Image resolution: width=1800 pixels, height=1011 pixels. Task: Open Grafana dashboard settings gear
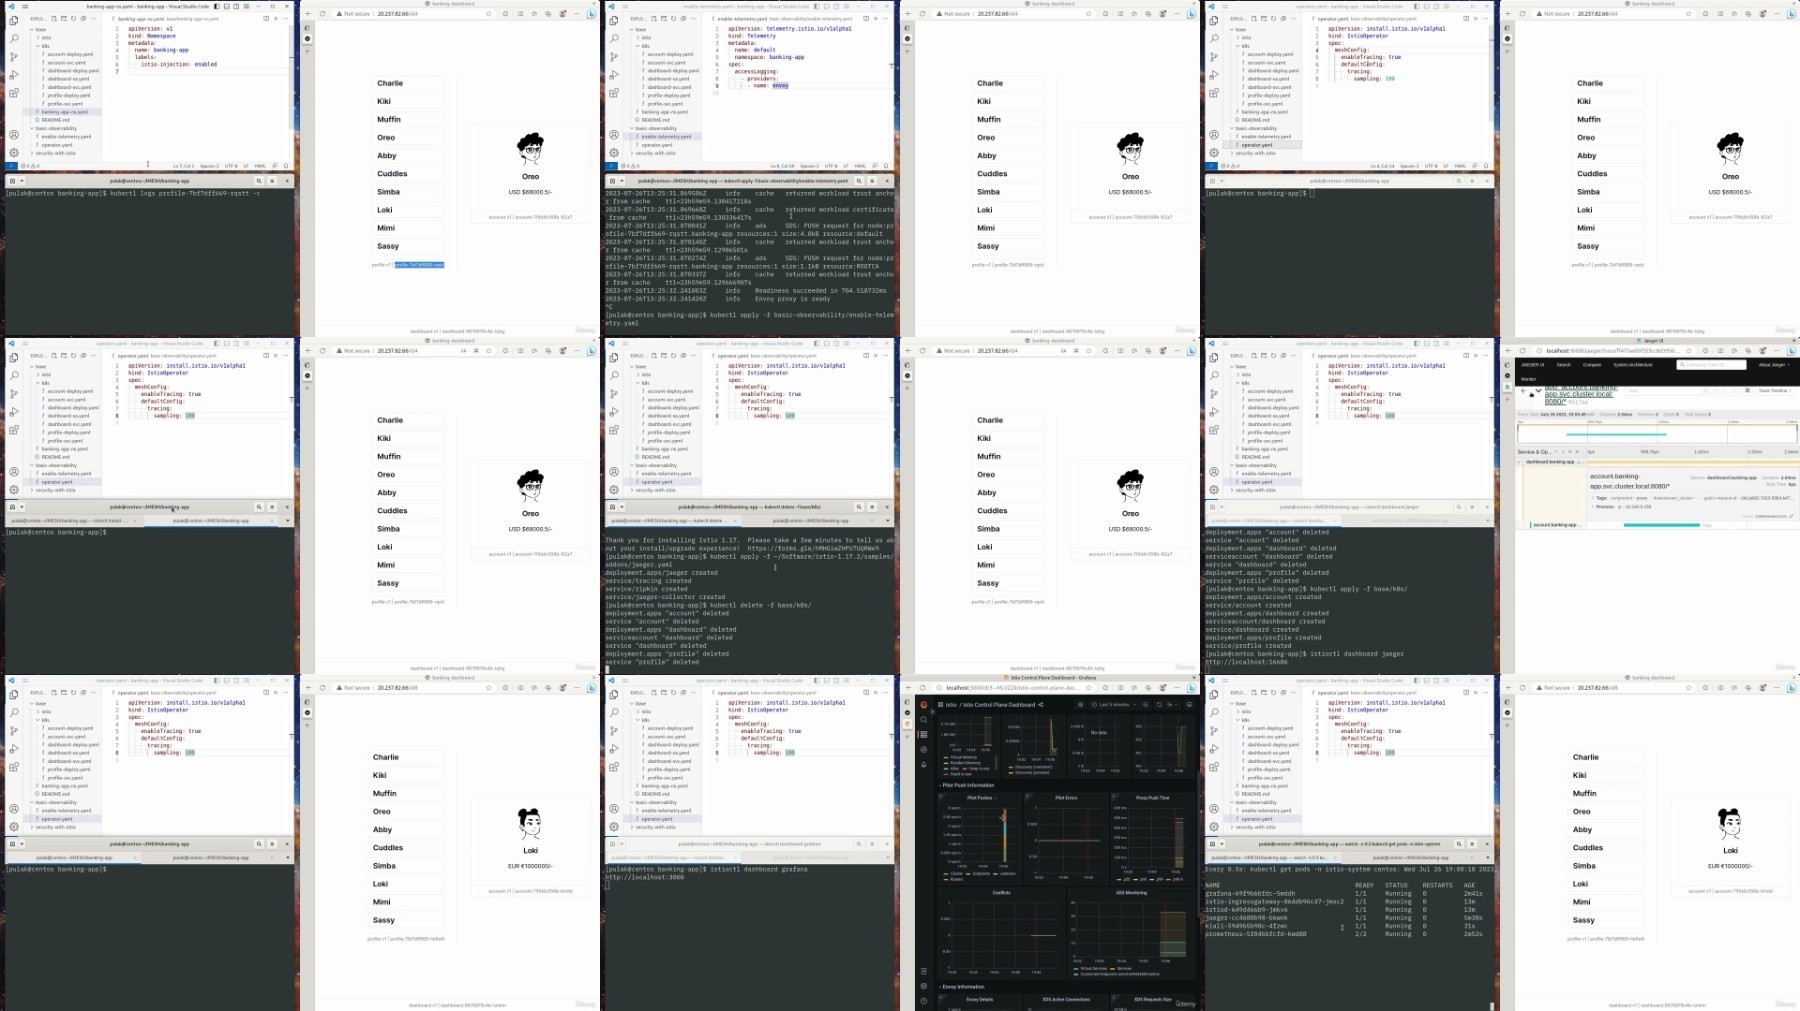[x=1080, y=704]
